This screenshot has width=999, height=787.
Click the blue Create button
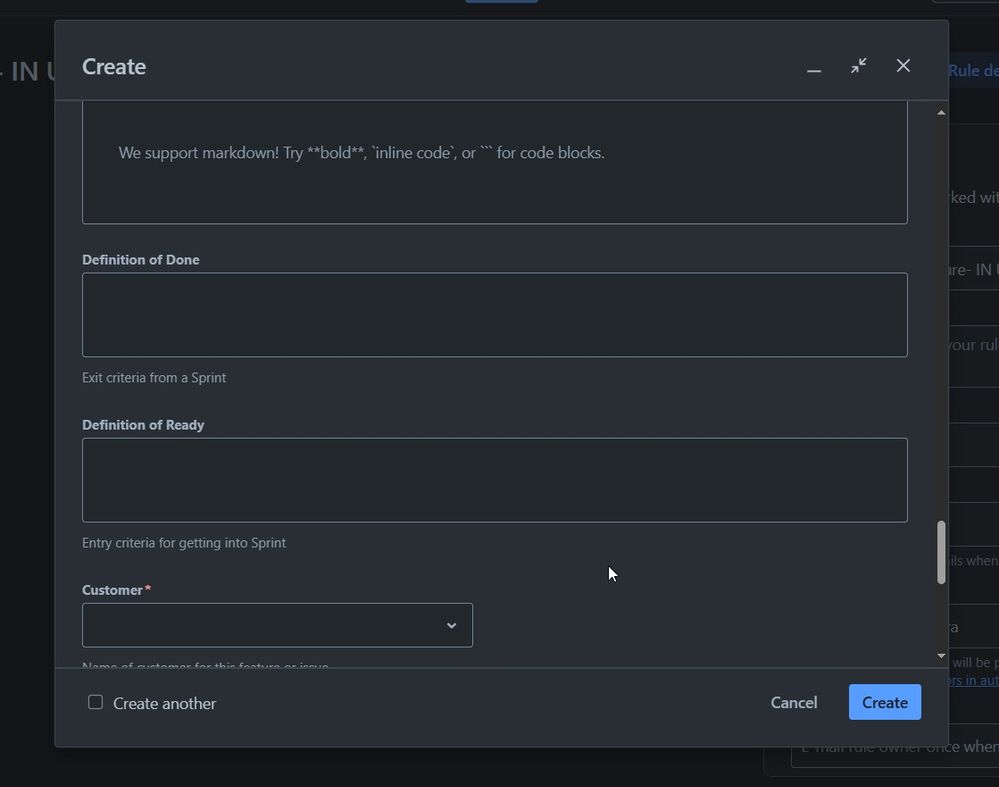click(x=884, y=702)
